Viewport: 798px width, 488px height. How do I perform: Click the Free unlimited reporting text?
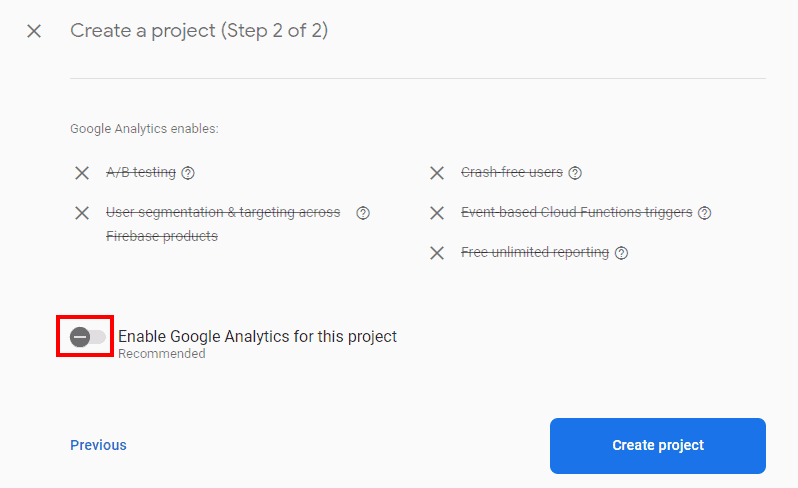(535, 252)
